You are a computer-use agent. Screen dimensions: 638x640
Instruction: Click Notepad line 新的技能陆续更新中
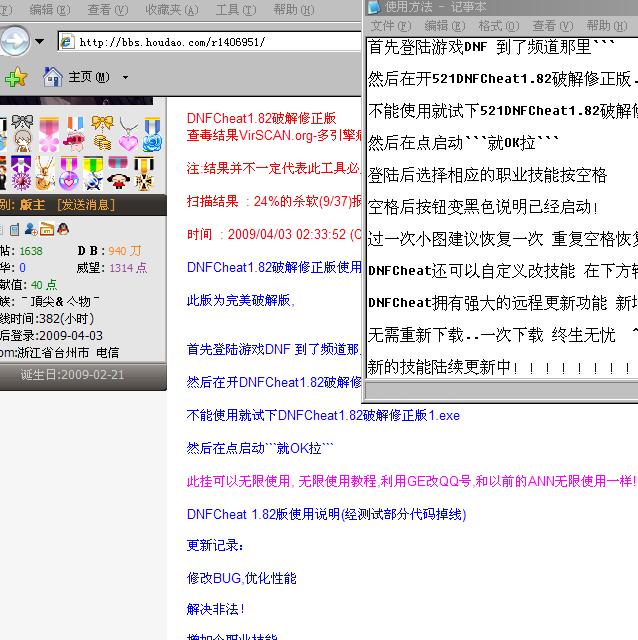coord(498,367)
